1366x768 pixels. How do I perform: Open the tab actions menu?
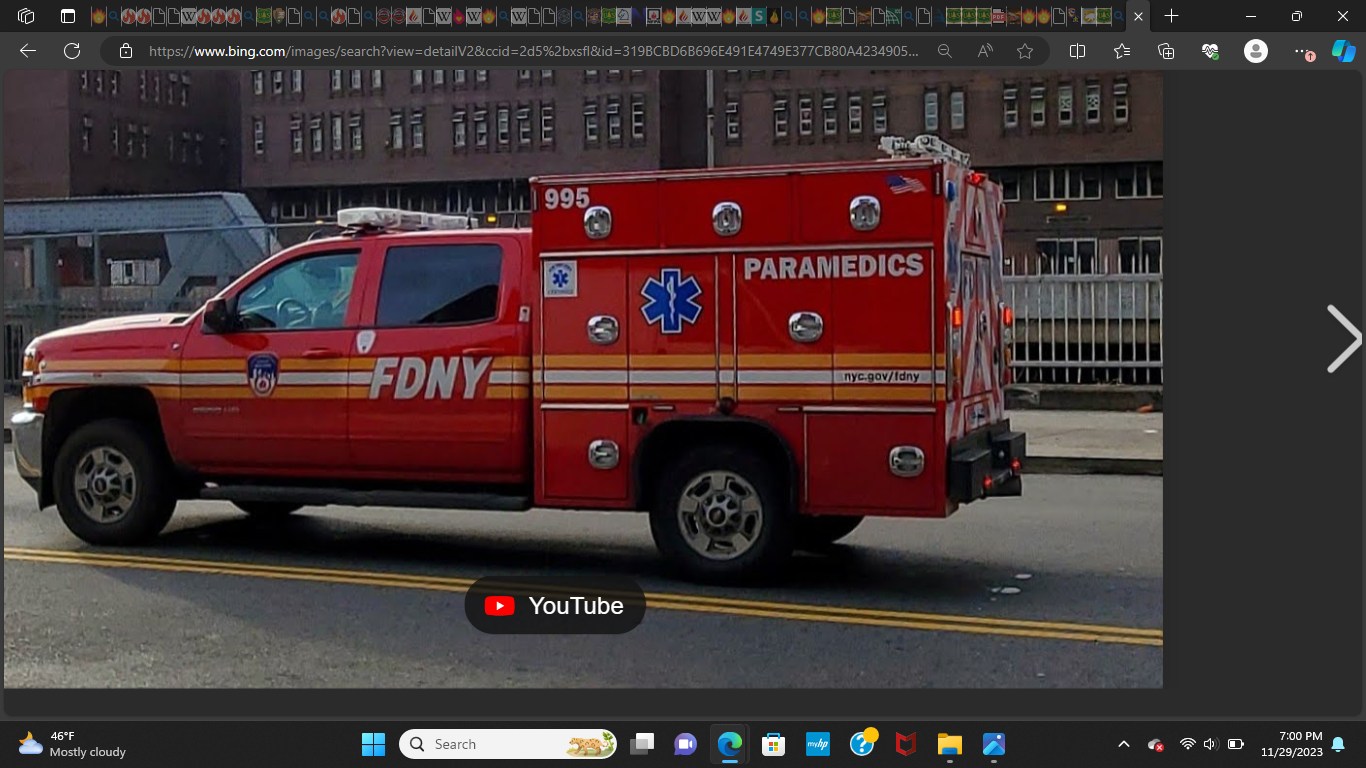click(68, 16)
